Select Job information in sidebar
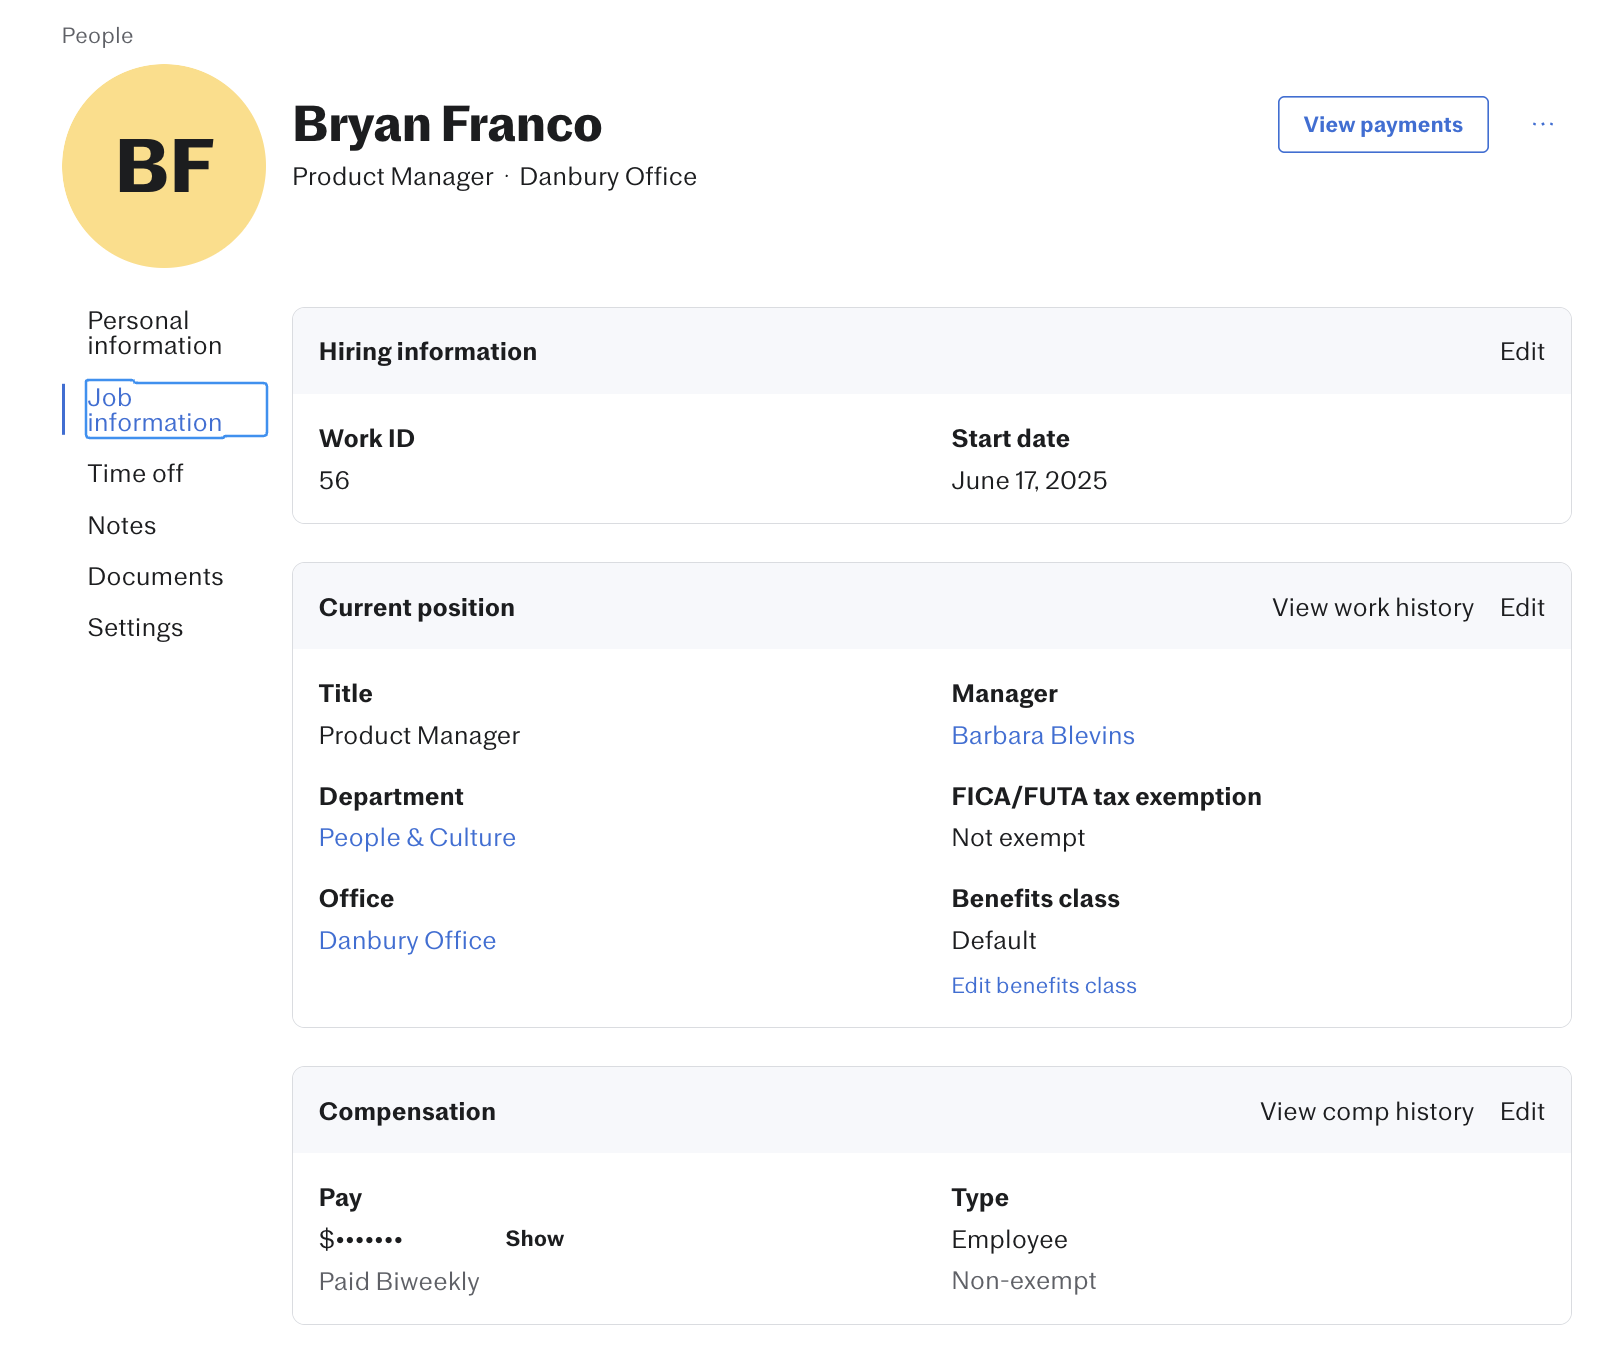This screenshot has width=1612, height=1352. tap(175, 410)
